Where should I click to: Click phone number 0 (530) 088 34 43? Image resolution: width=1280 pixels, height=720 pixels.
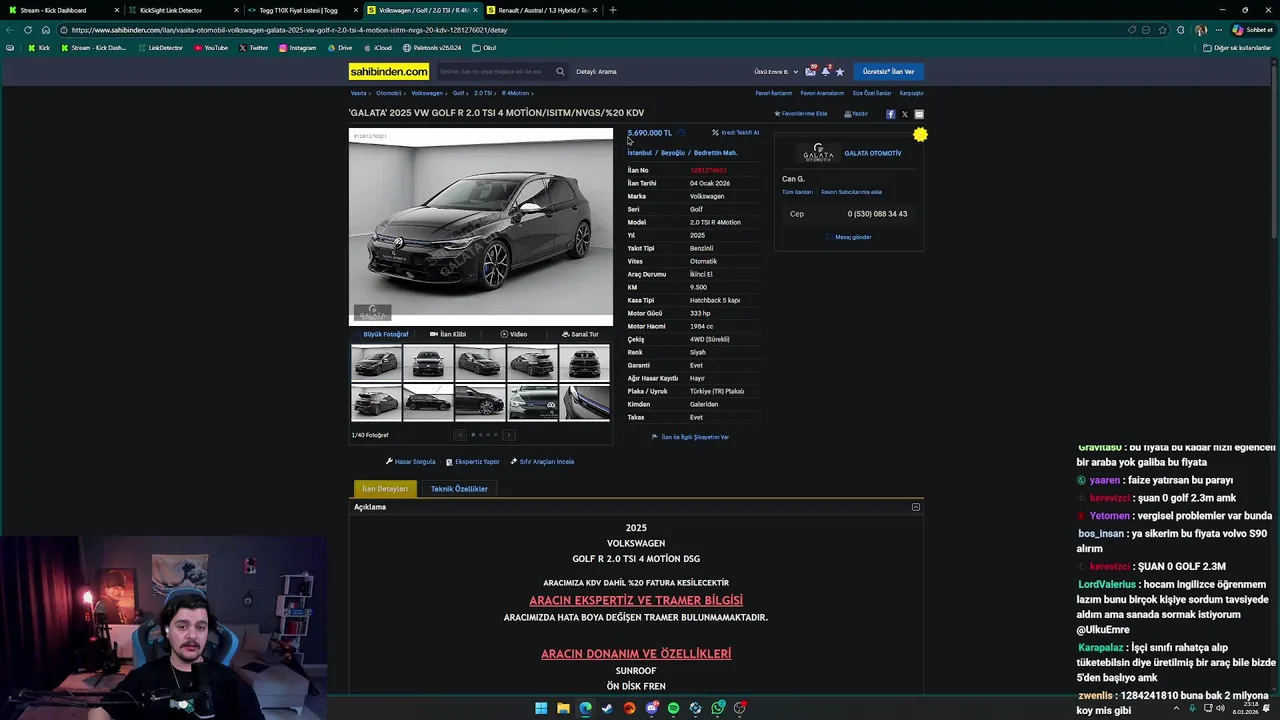[877, 214]
